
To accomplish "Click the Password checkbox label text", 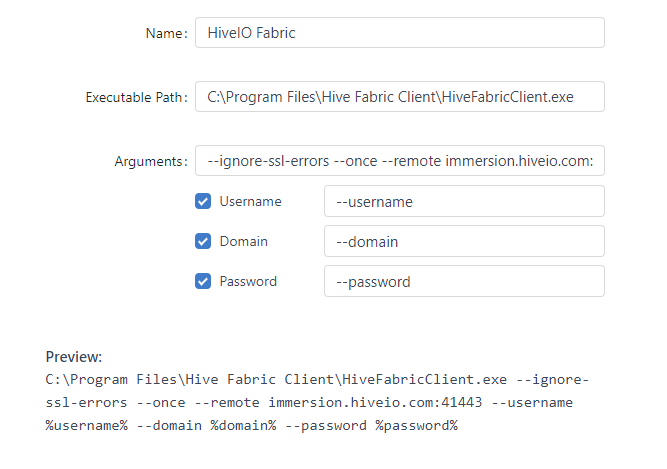I will pos(248,281).
